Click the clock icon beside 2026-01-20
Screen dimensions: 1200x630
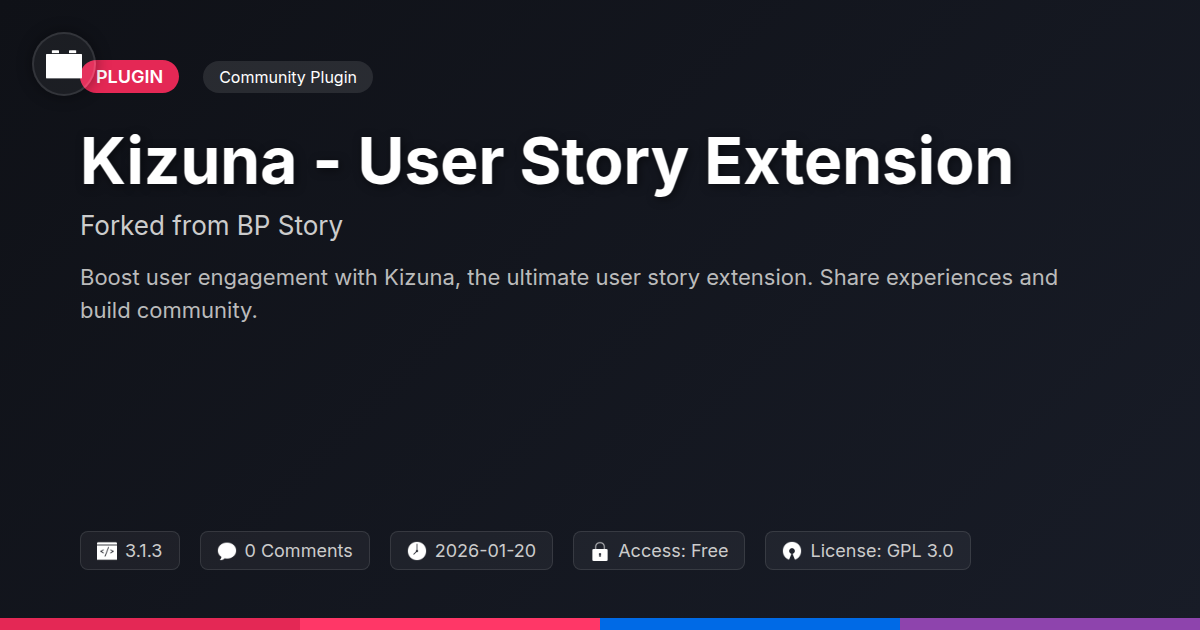click(417, 551)
